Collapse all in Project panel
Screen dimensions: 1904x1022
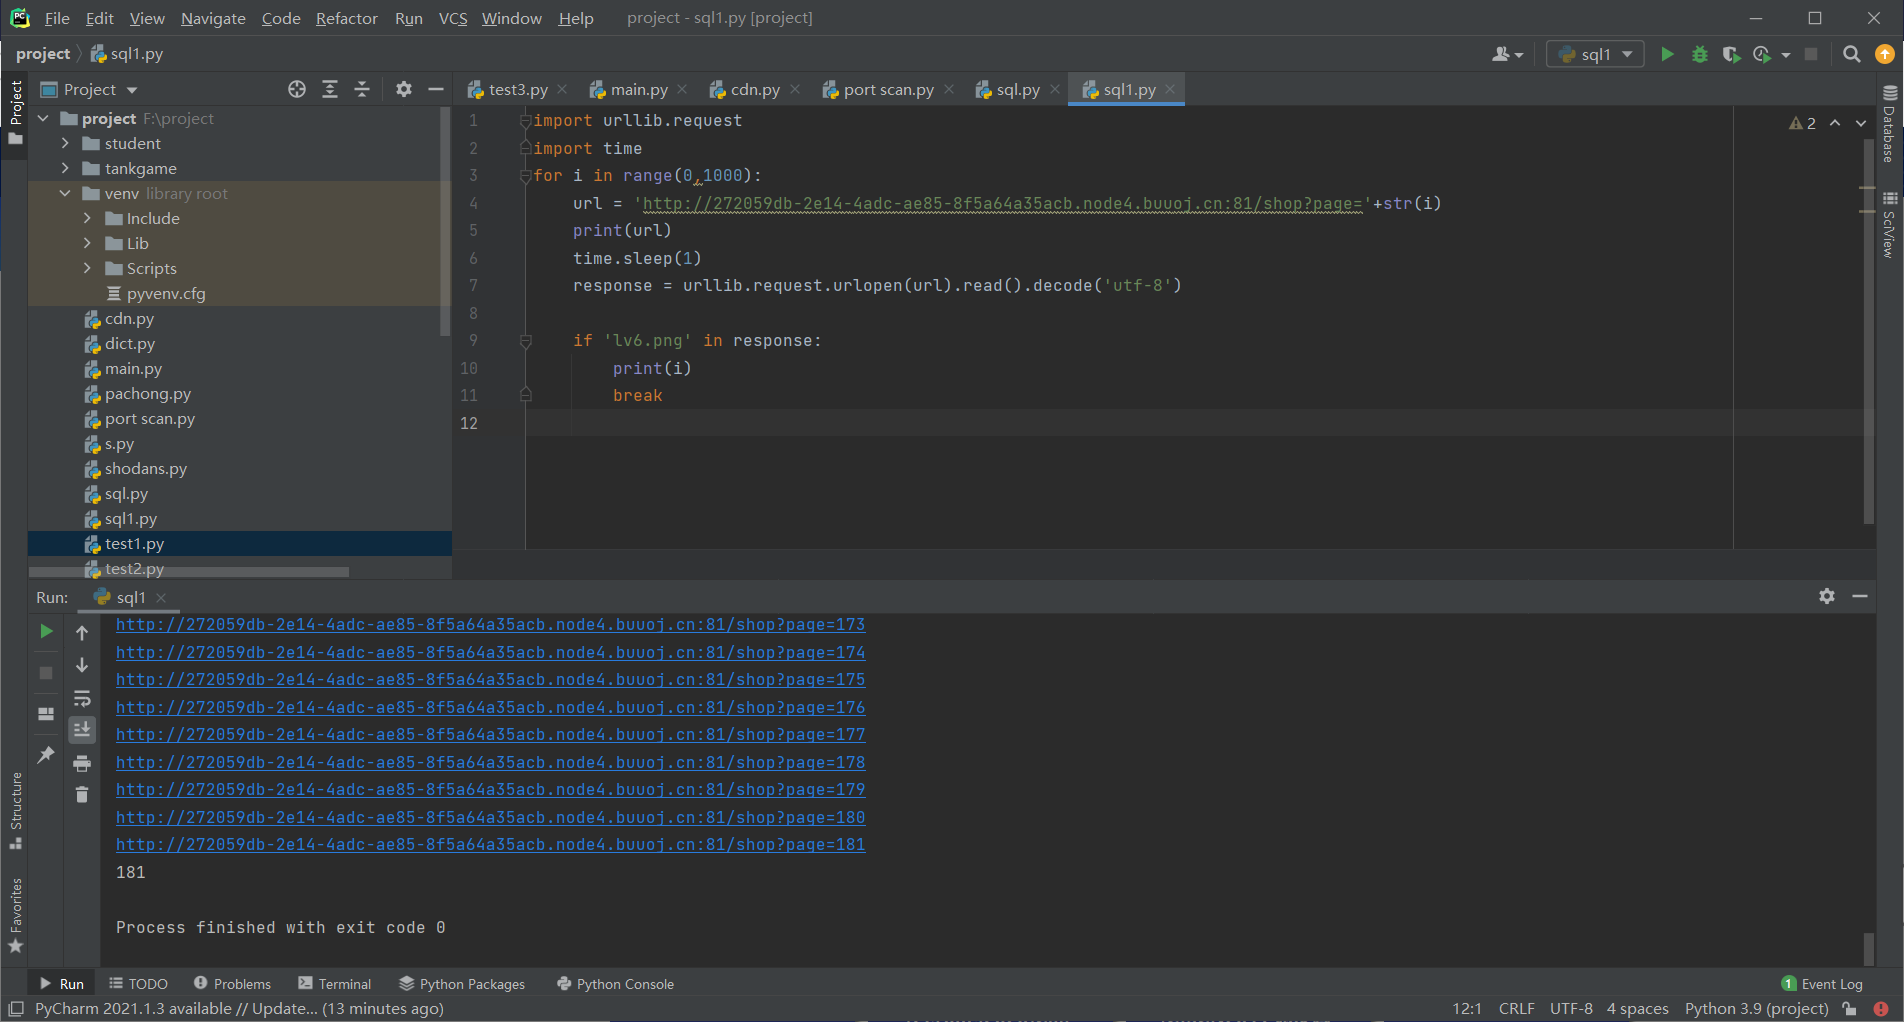[362, 89]
